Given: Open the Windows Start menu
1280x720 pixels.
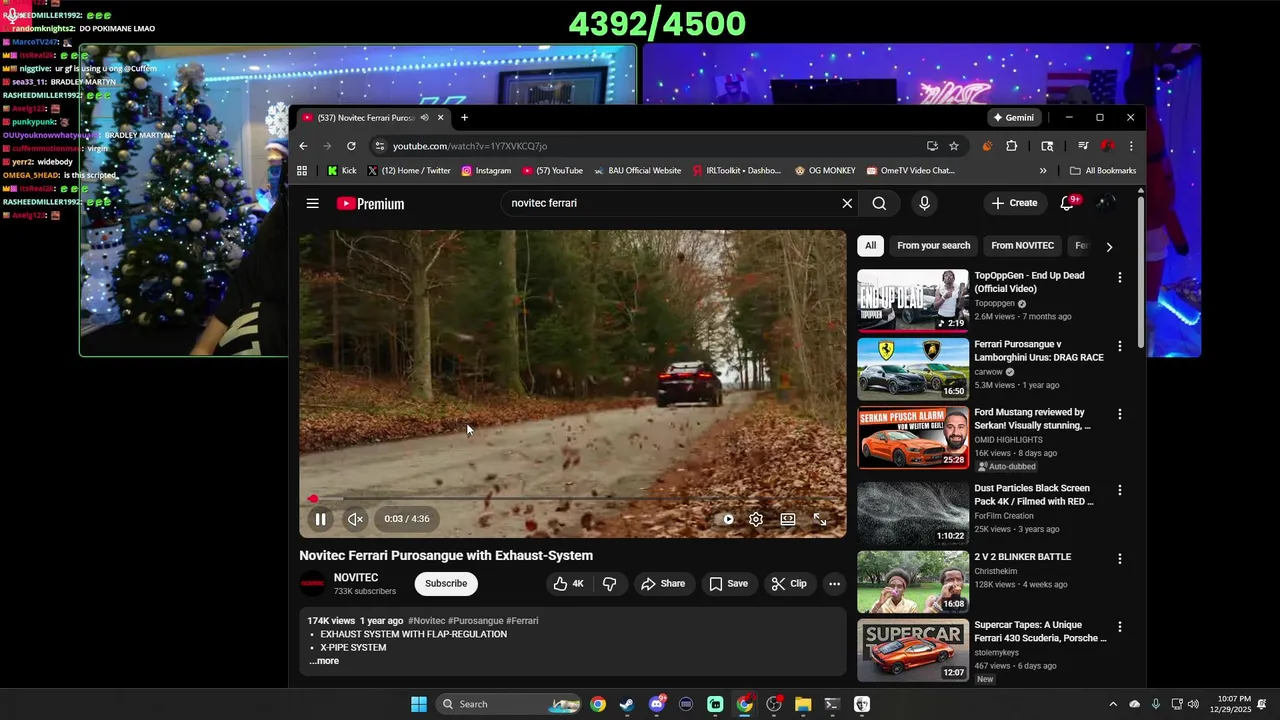Looking at the screenshot, I should tap(419, 704).
